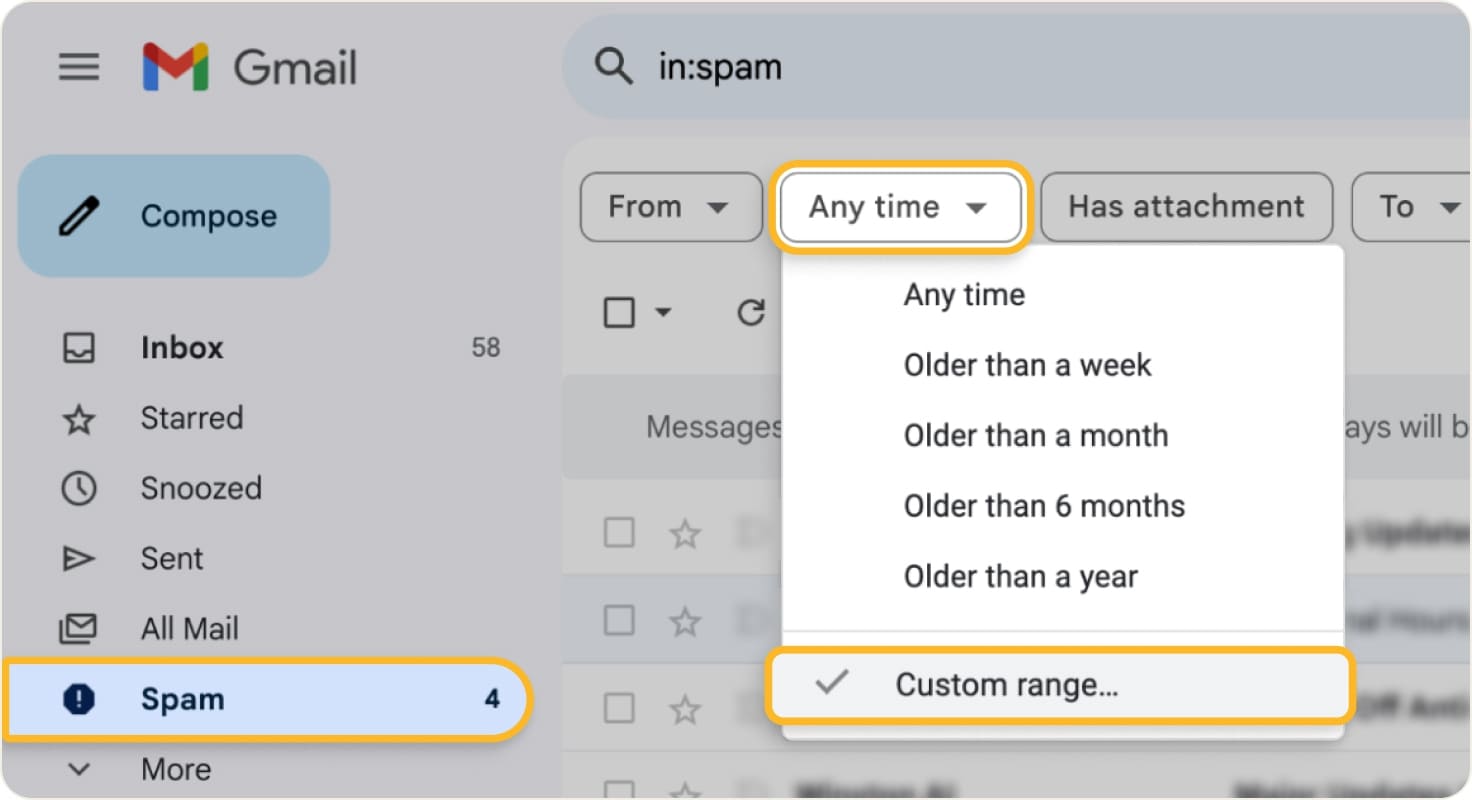1472x800 pixels.
Task: Select the Custom range option
Action: [1006, 685]
